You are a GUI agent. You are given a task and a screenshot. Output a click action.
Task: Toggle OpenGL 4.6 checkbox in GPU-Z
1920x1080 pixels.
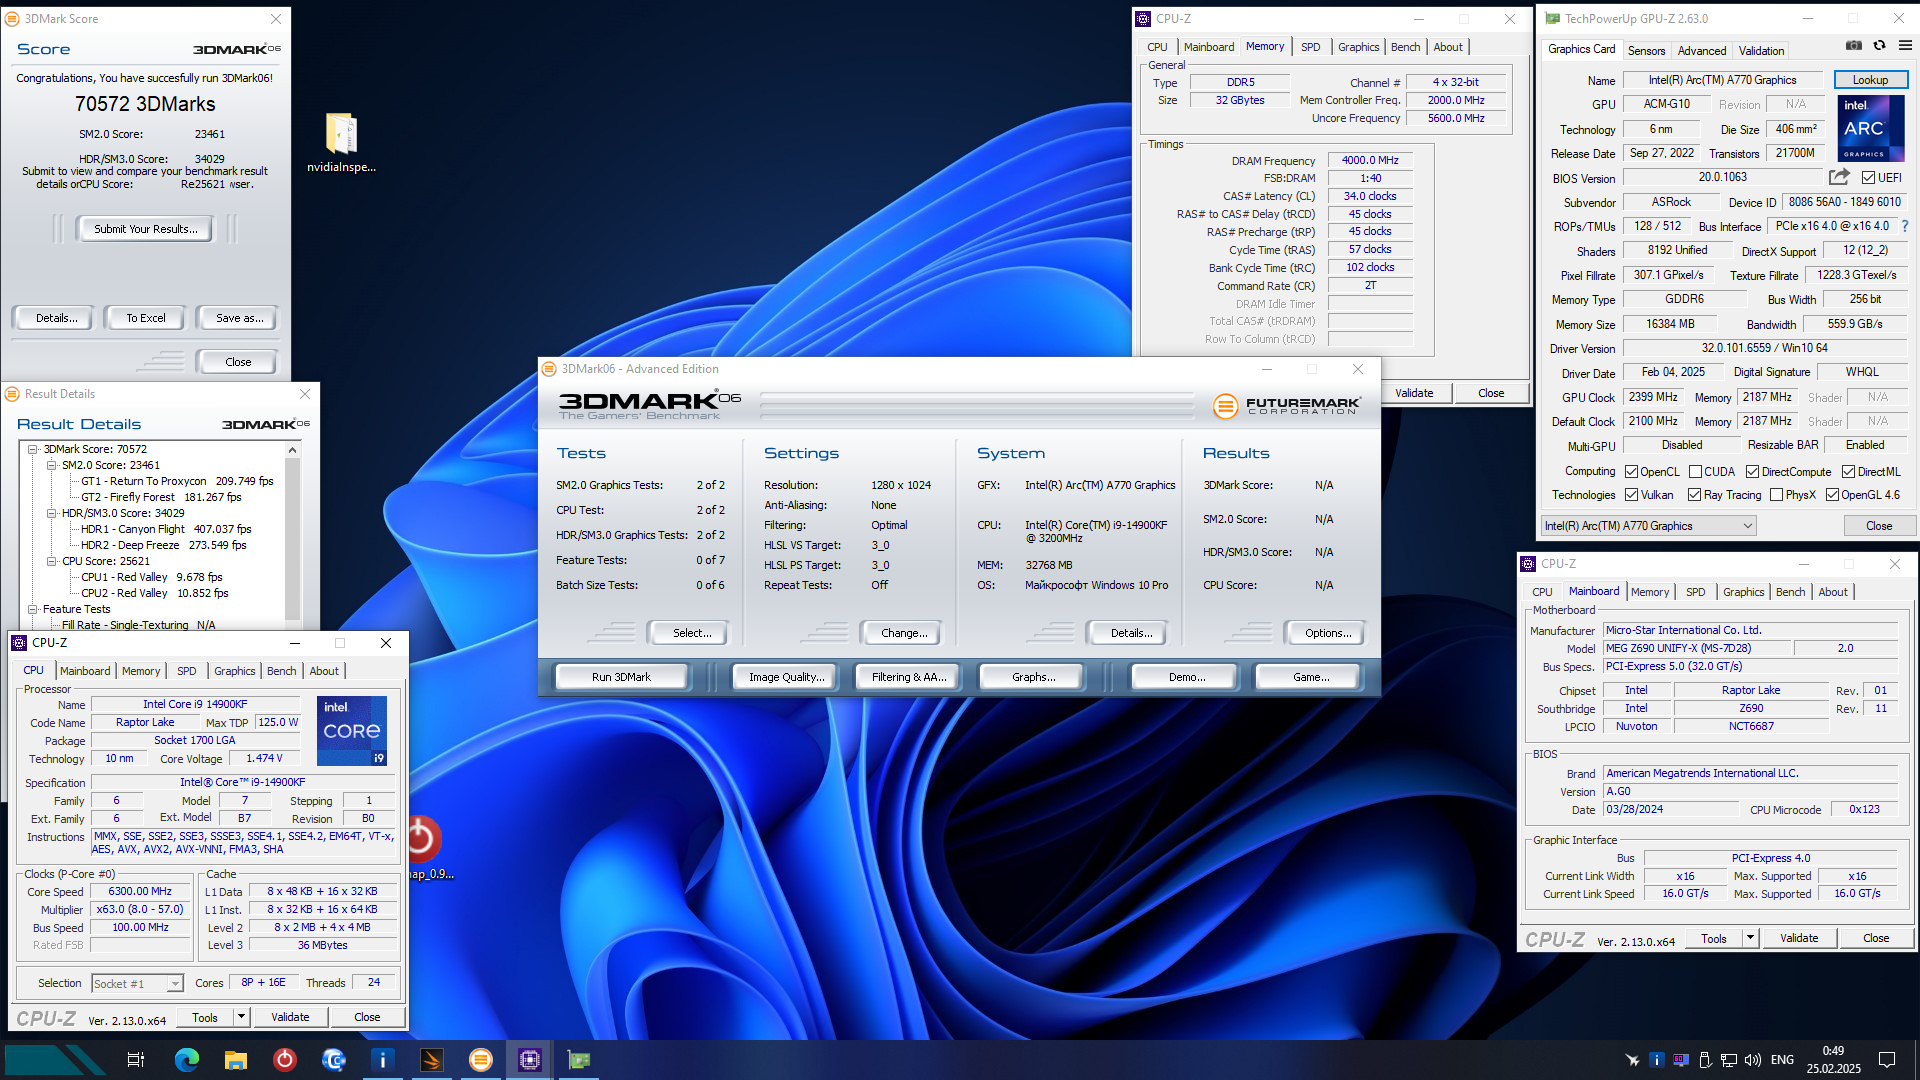1832,495
